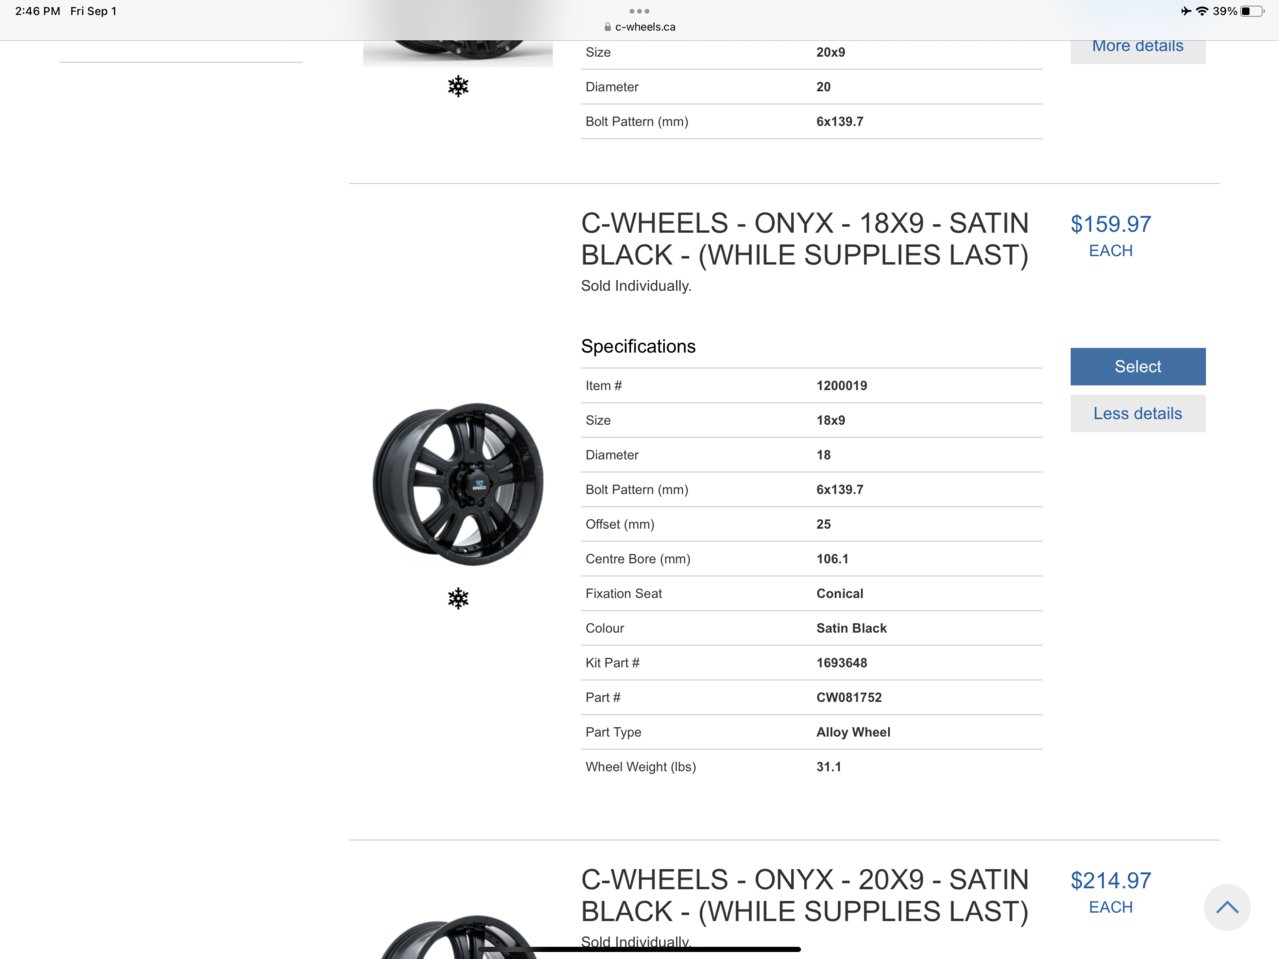This screenshot has width=1279, height=959.
Task: Click the 18x9 size value
Action: [830, 420]
